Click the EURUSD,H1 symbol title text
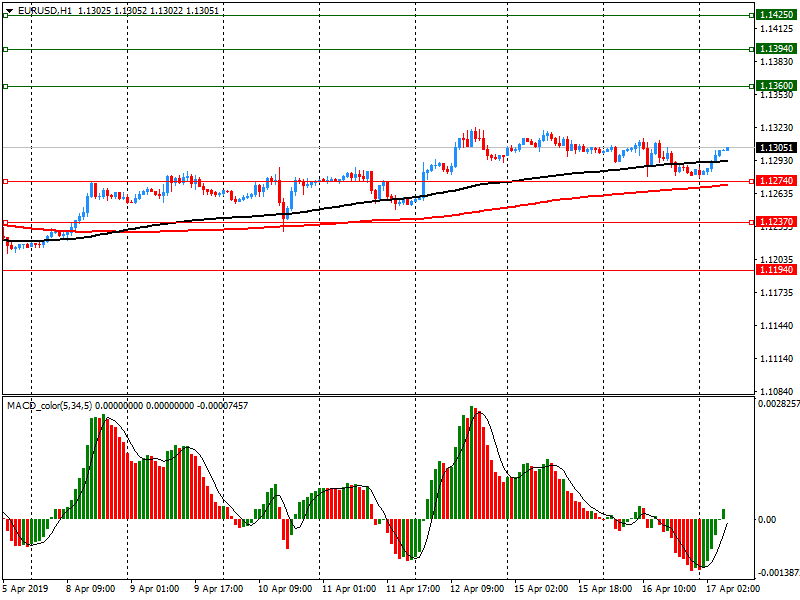This screenshot has width=800, height=600. (x=44, y=10)
